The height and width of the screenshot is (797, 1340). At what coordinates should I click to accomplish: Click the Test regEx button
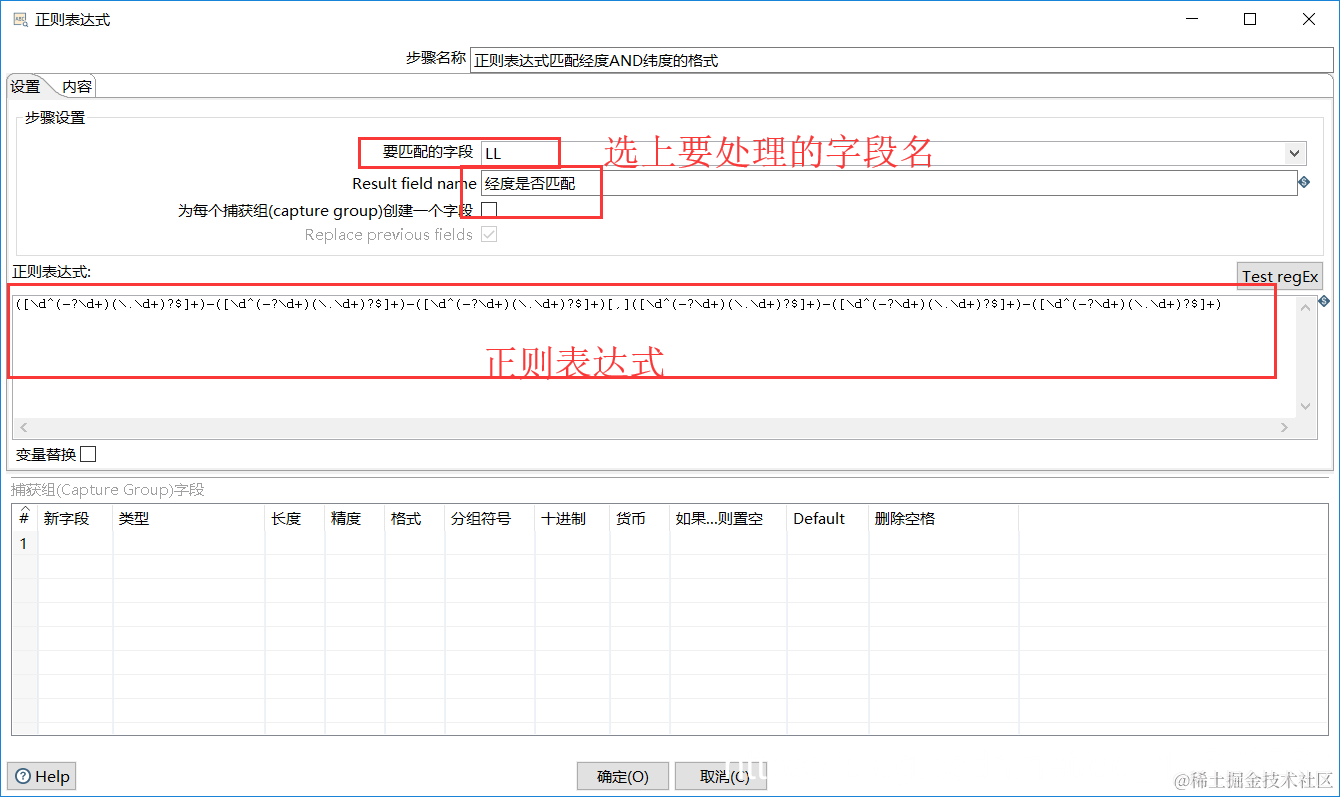point(1280,275)
